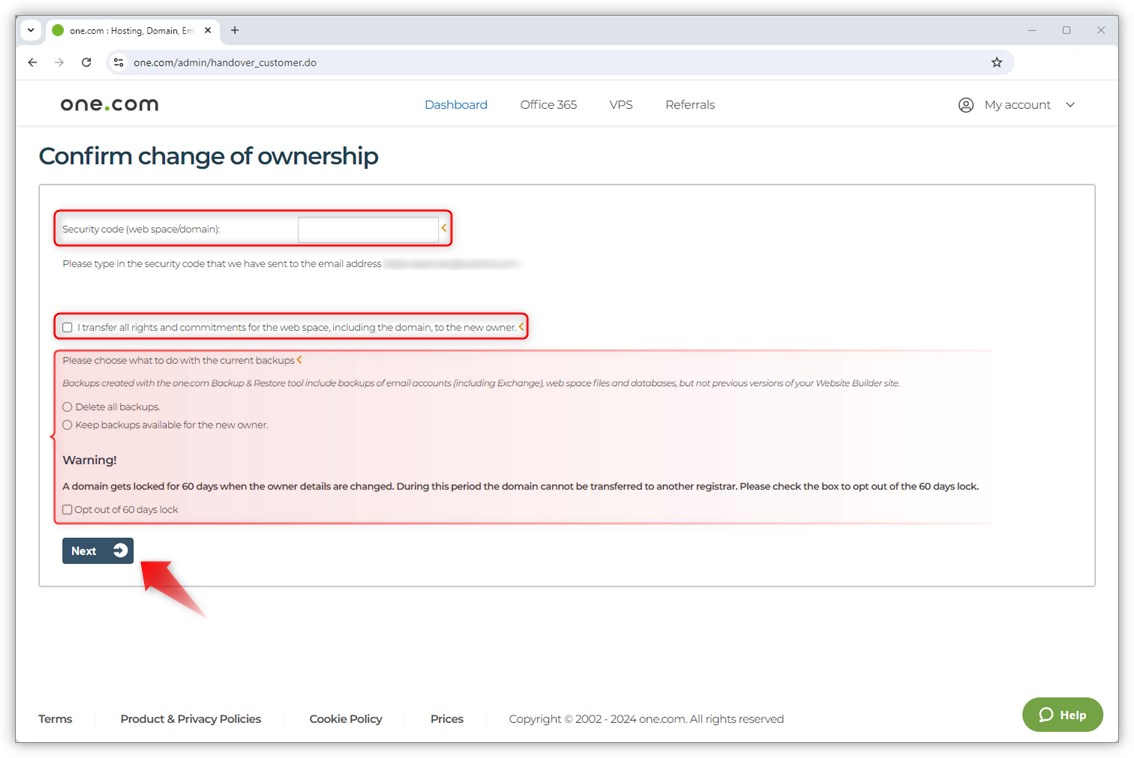Expand the My account dropdown chevron
This screenshot has width=1134, height=758.
[x=1070, y=105]
